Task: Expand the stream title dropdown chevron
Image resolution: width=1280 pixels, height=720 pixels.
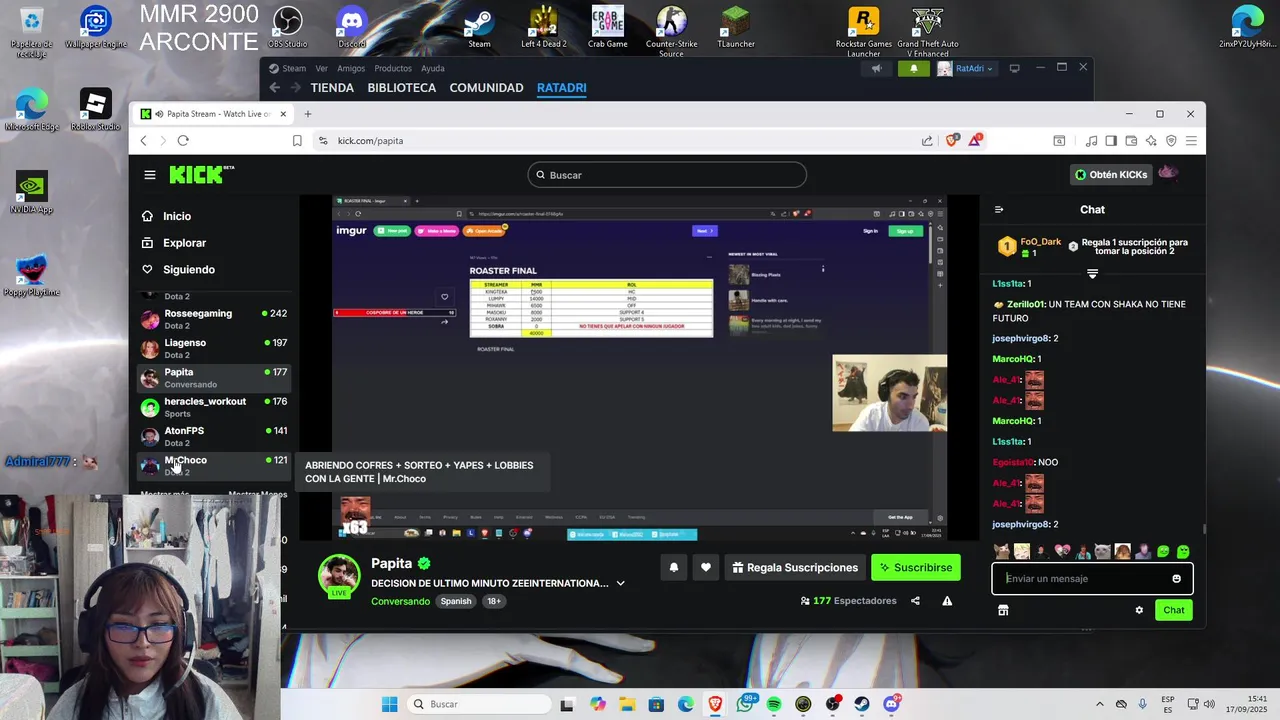Action: 620,584
